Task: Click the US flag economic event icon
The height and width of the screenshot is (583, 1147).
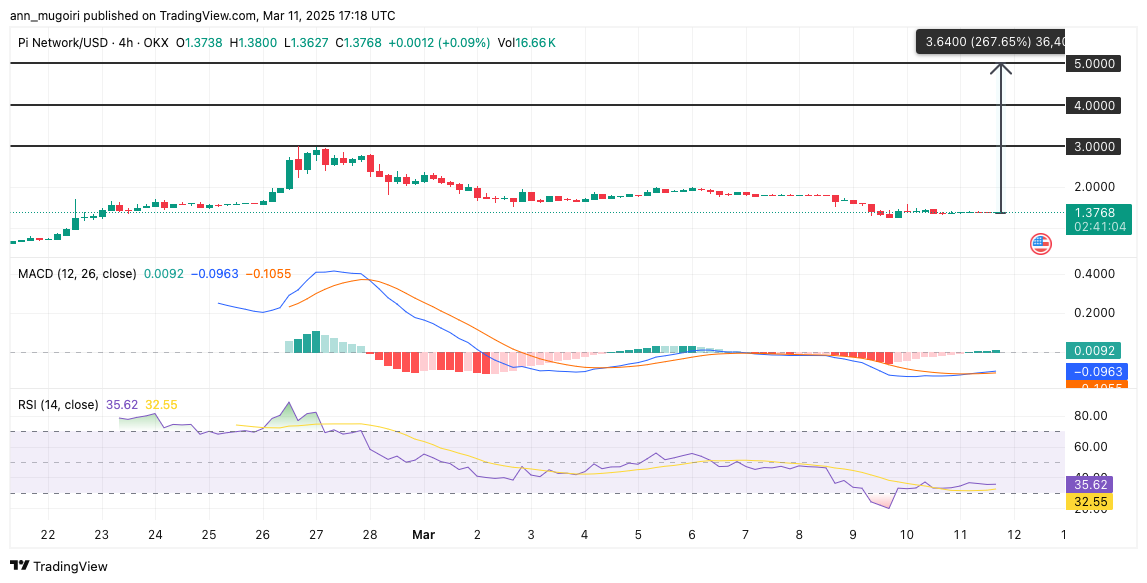Action: pos(1041,244)
